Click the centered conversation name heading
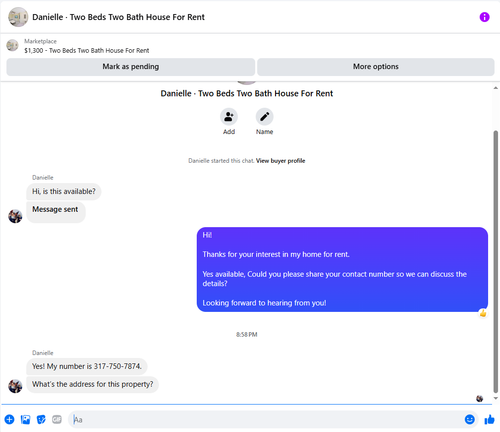Image resolution: width=500 pixels, height=432 pixels. pos(247,93)
